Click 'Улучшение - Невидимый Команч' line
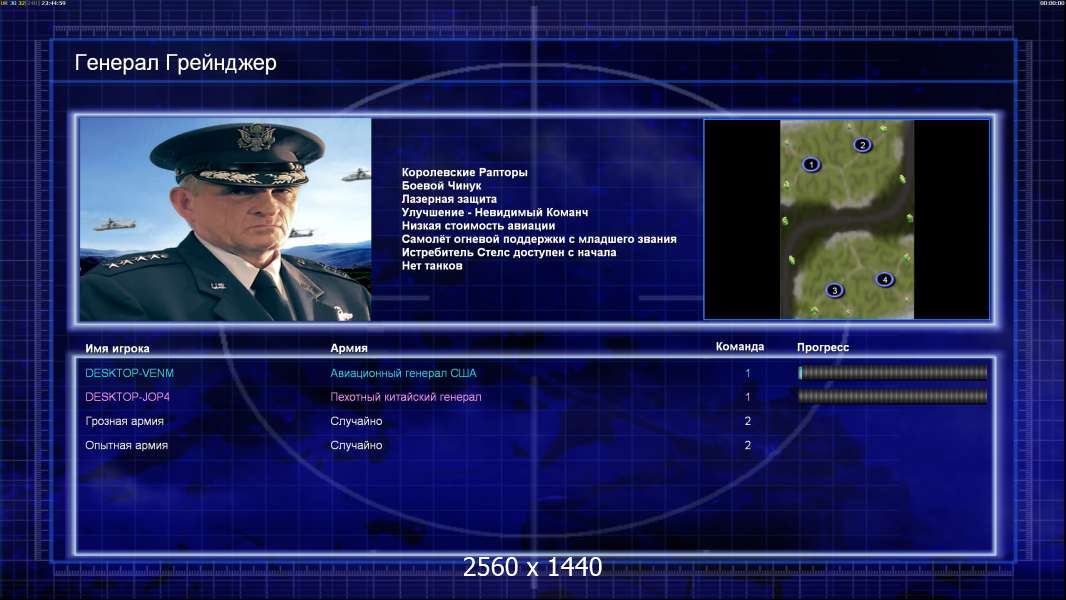This screenshot has height=600, width=1066. tap(495, 212)
